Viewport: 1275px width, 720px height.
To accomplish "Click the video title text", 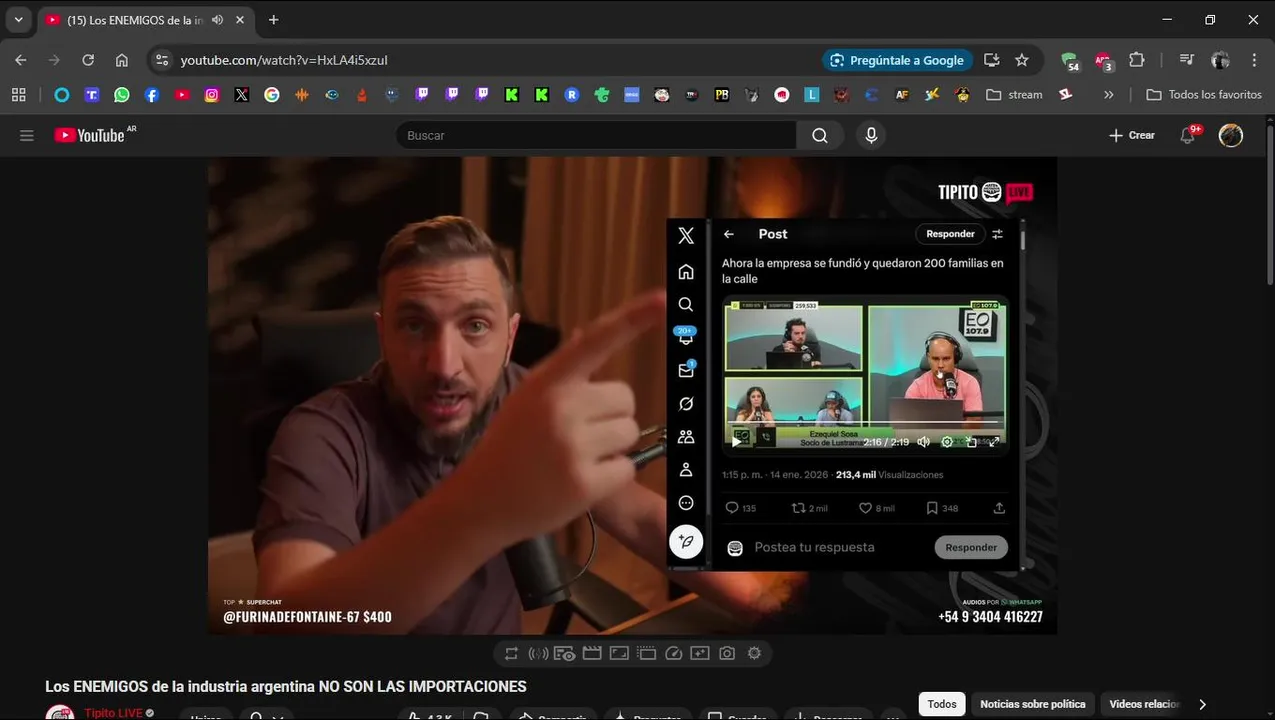I will click(286, 687).
